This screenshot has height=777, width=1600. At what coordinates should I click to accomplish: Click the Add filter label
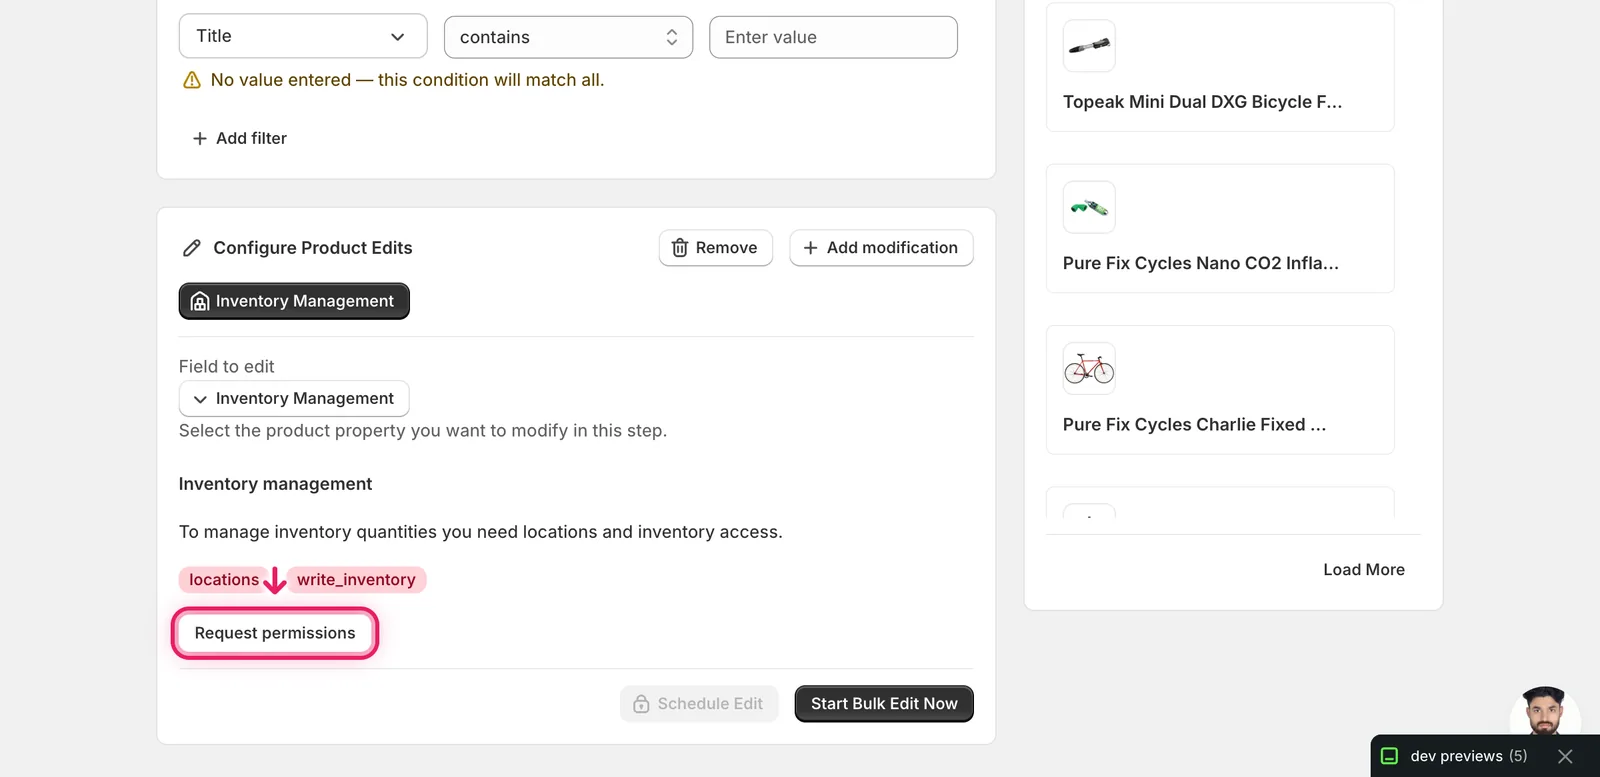[x=251, y=138]
